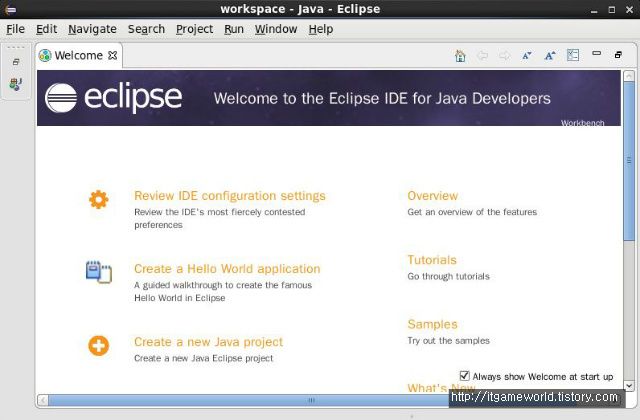Click the vertical scrollbar thumb
Viewport: 640px width, 420px height.
coord(629,161)
